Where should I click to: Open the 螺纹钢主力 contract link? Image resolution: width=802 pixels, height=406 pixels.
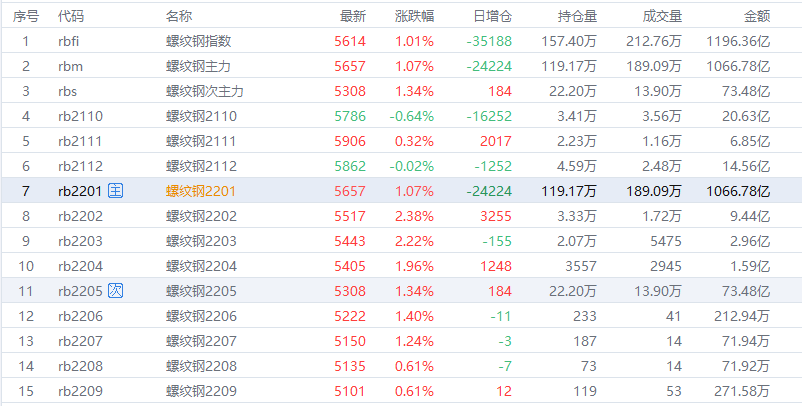pyautogui.click(x=198, y=66)
